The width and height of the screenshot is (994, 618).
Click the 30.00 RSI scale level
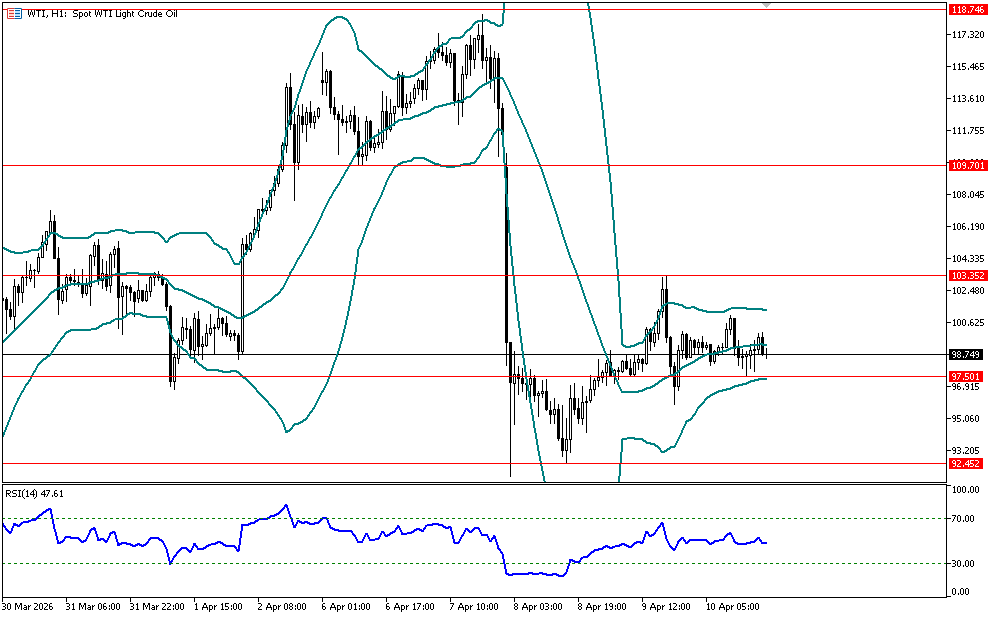pyautogui.click(x=962, y=564)
